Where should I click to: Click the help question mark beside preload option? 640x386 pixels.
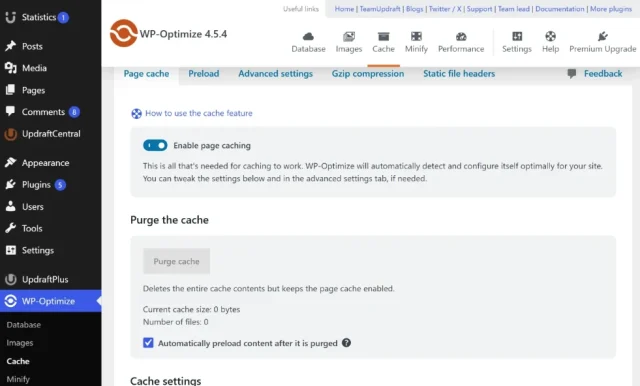click(x=346, y=343)
